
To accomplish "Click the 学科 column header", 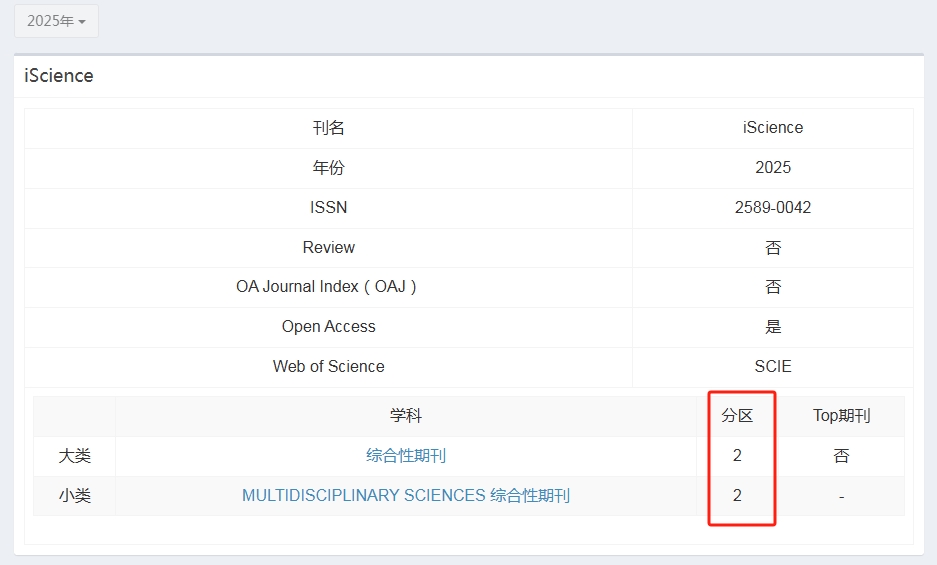I will (x=406, y=416).
